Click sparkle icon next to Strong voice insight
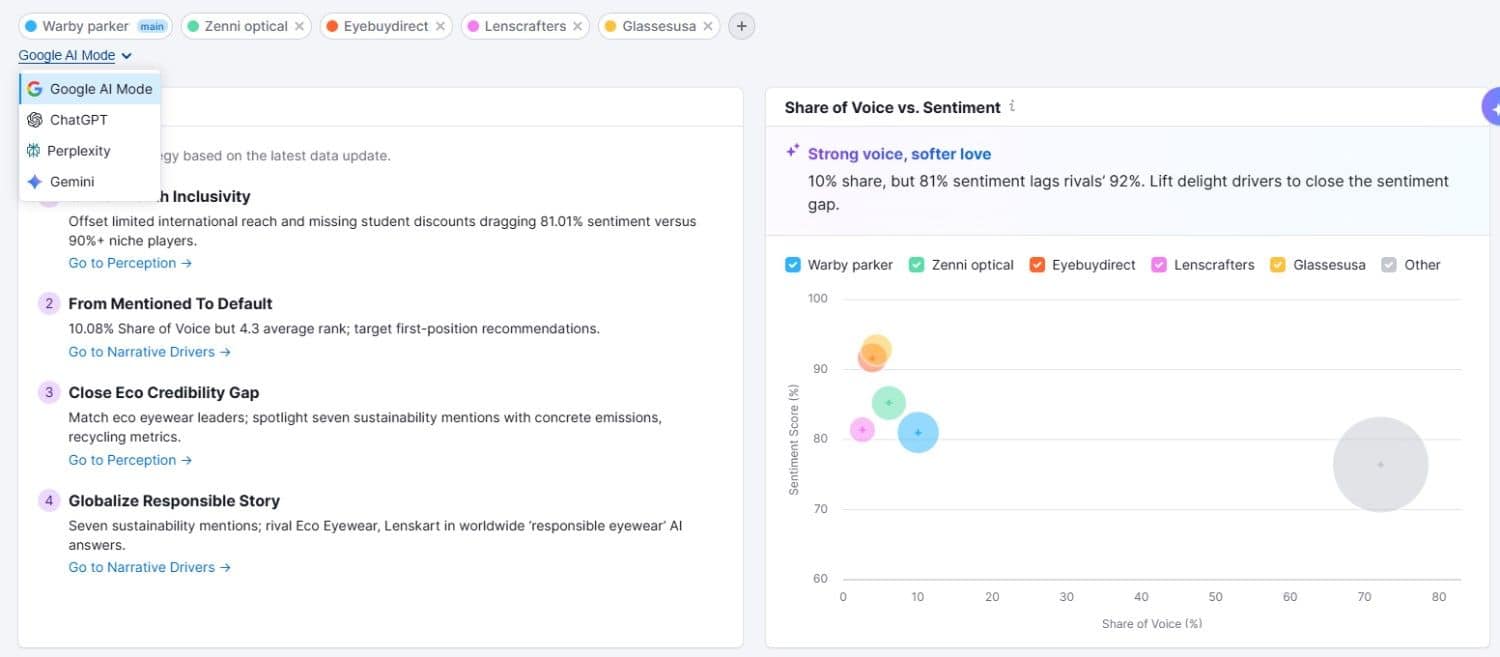 click(x=792, y=151)
